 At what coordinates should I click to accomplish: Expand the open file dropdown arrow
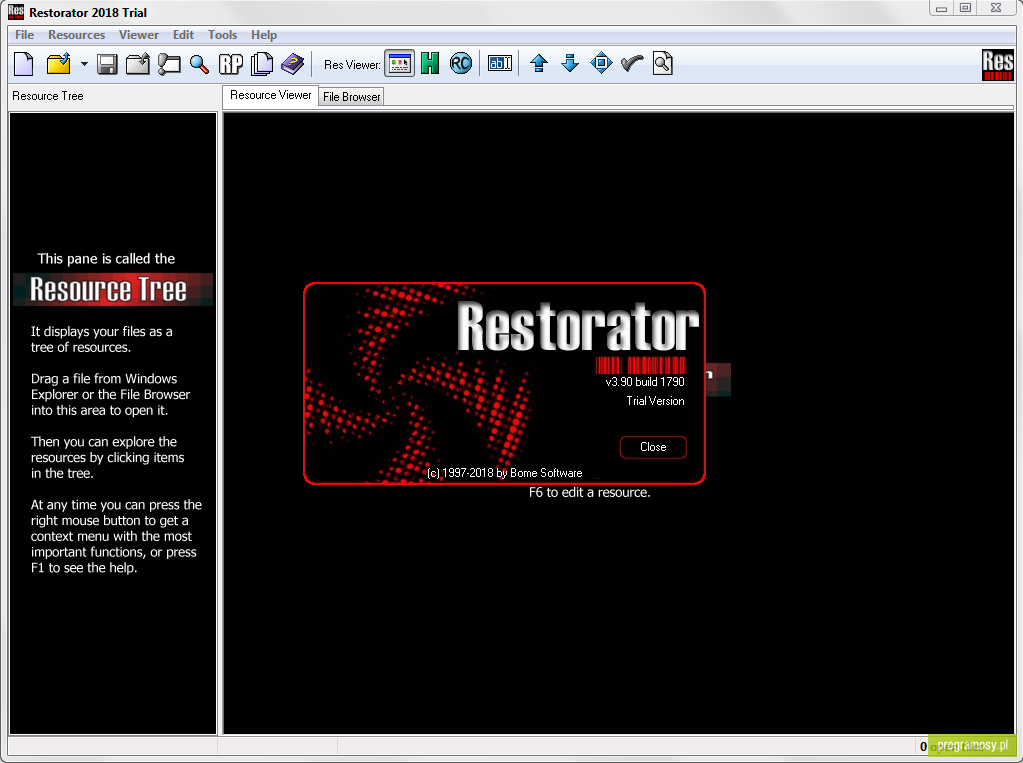[x=84, y=64]
